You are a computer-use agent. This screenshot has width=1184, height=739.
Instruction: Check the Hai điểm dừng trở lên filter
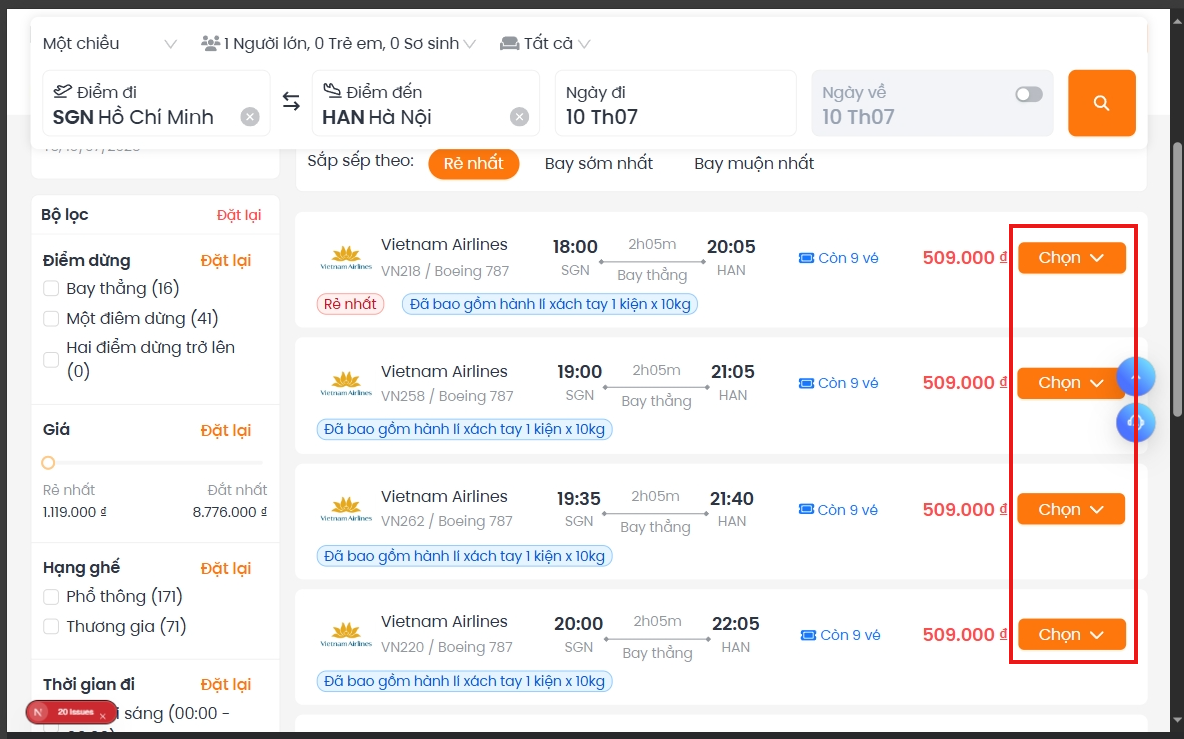[x=51, y=359]
